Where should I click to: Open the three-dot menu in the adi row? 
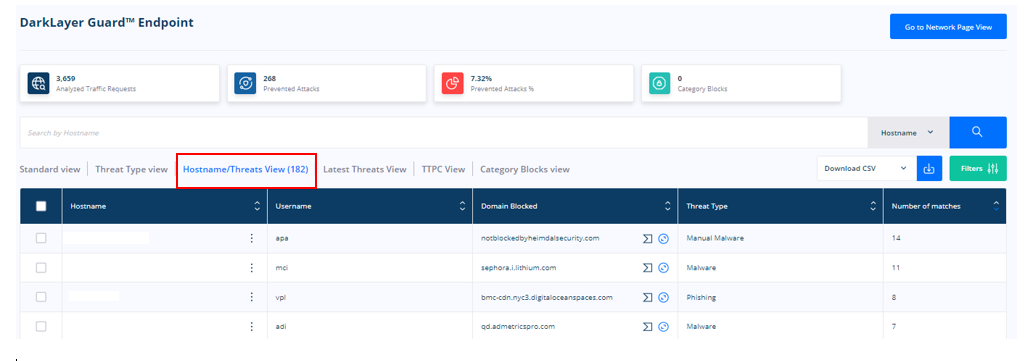click(252, 326)
